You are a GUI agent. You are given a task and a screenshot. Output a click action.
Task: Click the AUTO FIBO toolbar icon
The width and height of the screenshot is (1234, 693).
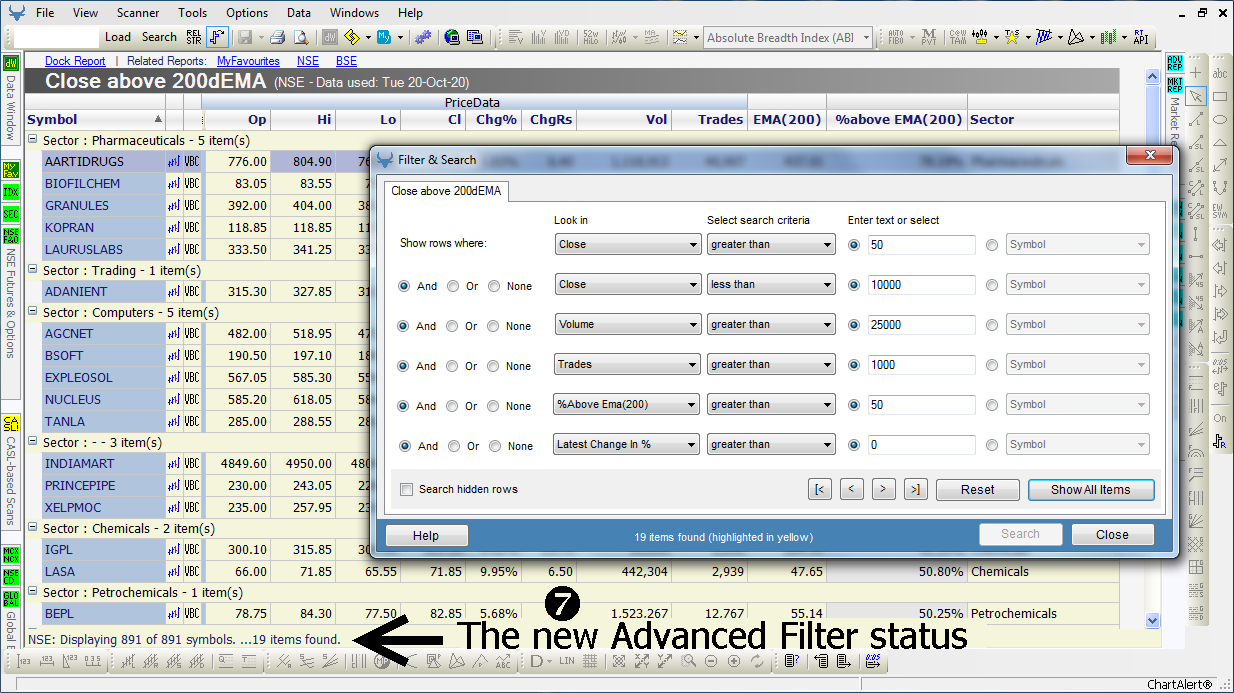896,37
